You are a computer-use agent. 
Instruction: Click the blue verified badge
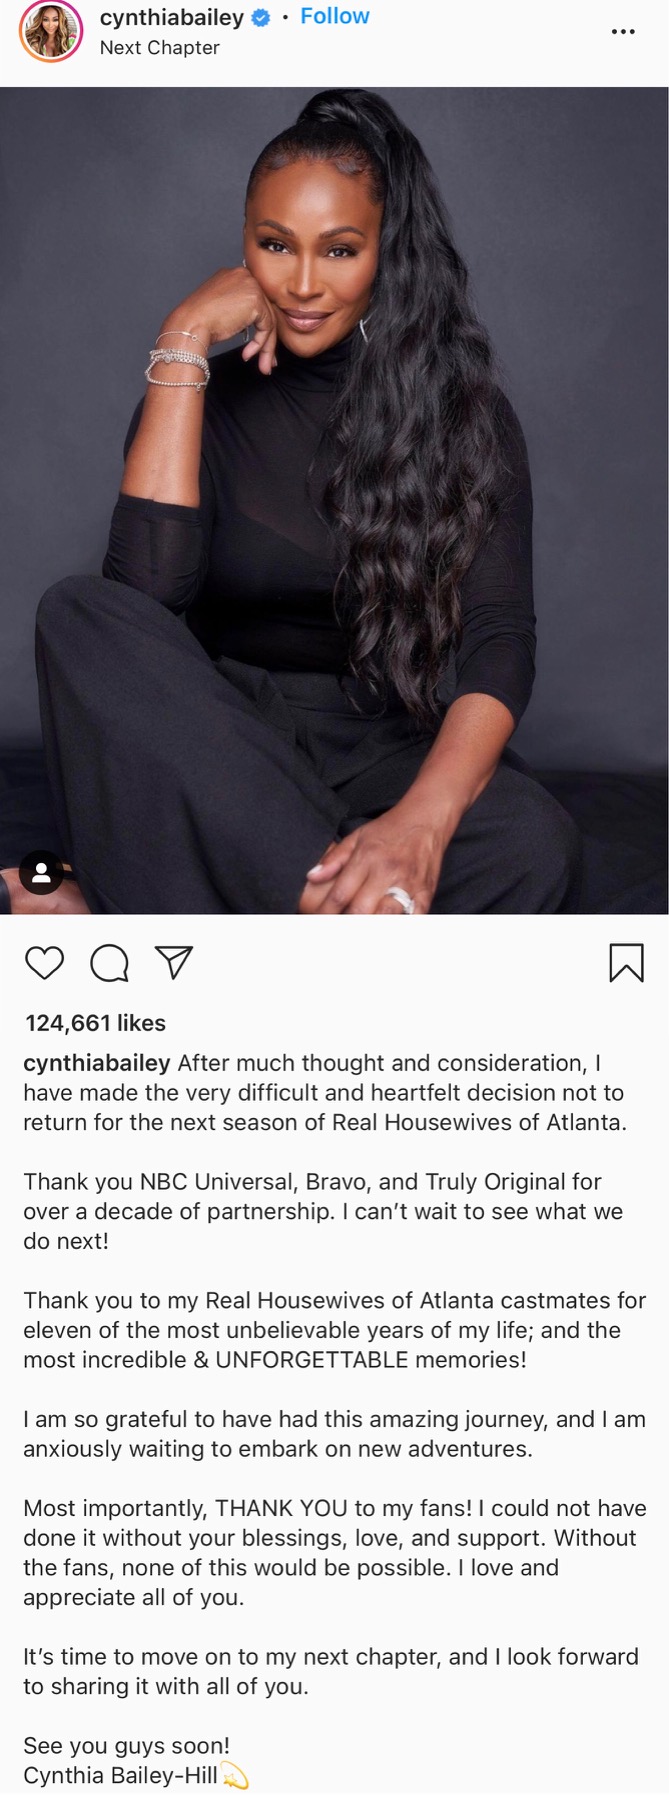[261, 17]
